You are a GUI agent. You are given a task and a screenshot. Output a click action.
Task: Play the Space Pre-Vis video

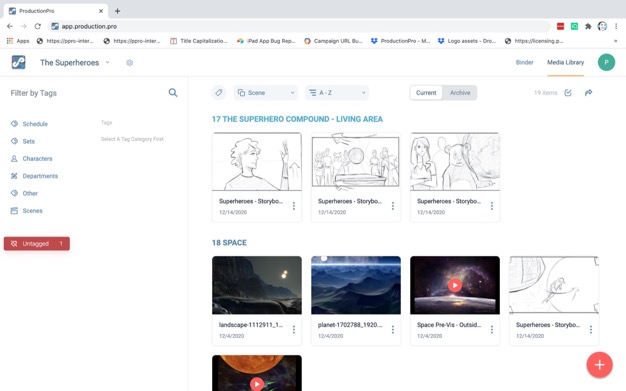[455, 285]
